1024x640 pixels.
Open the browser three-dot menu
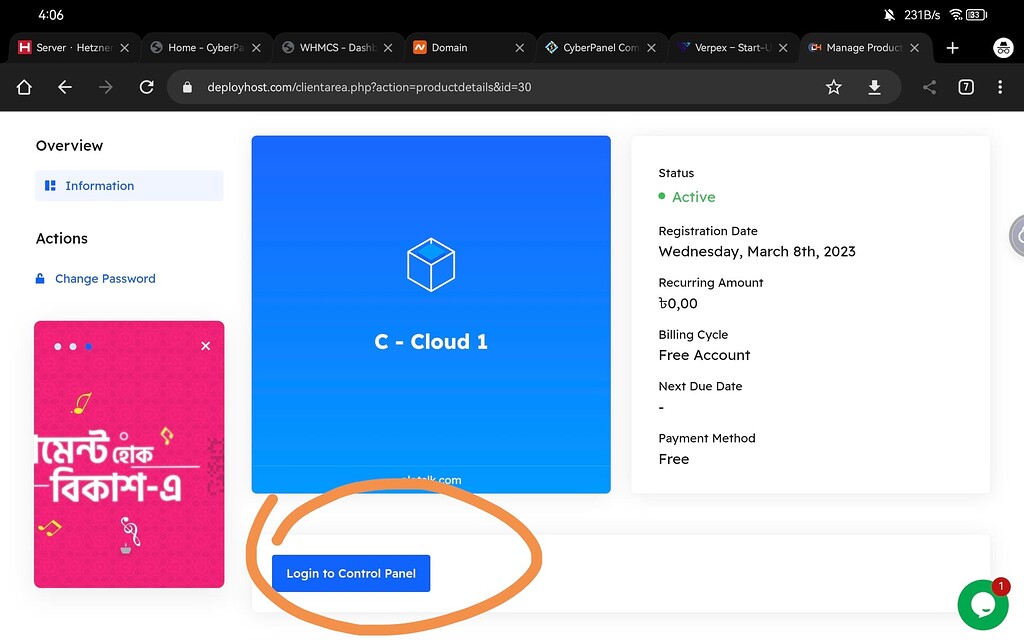[1000, 87]
